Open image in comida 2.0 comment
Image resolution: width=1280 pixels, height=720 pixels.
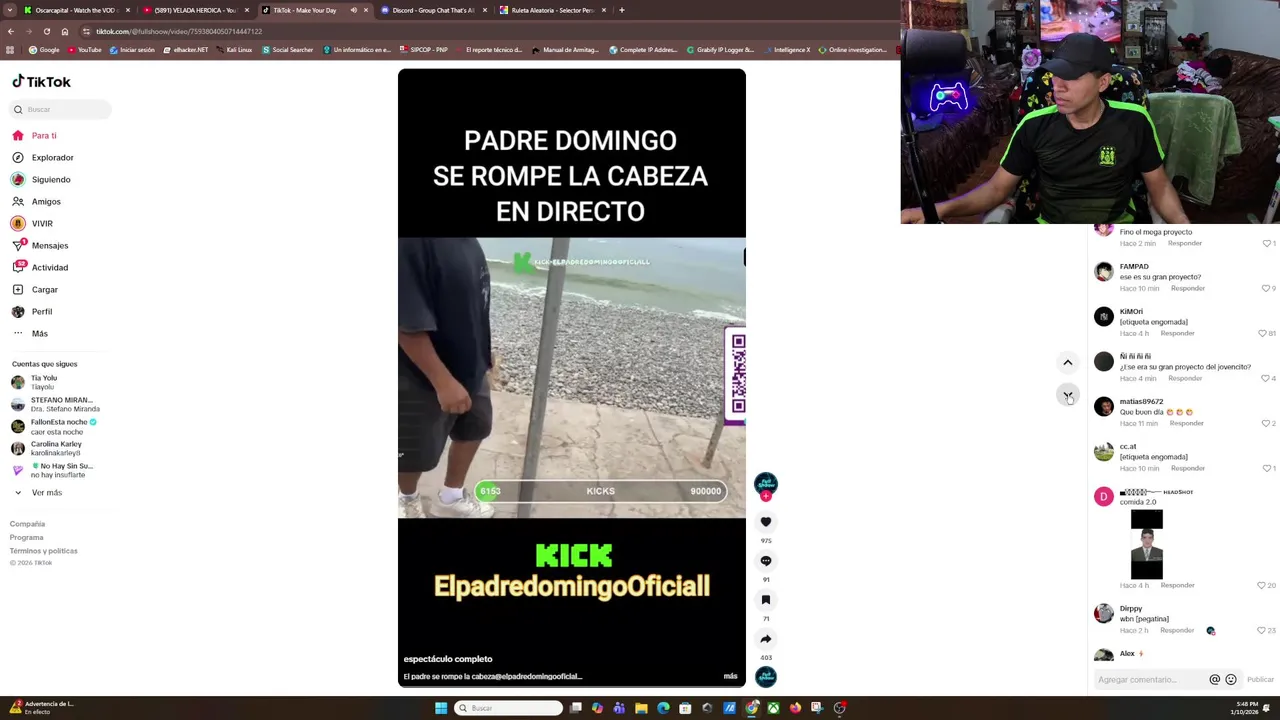[1147, 544]
